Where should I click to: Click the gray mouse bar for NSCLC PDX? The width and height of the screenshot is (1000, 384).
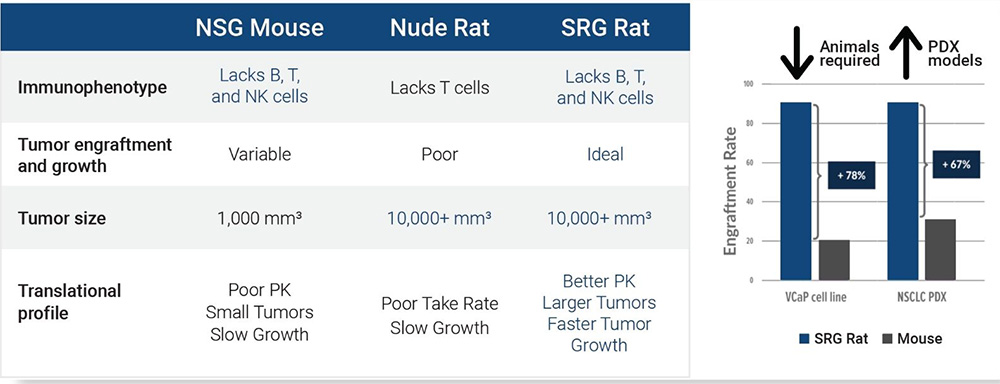[x=940, y=250]
